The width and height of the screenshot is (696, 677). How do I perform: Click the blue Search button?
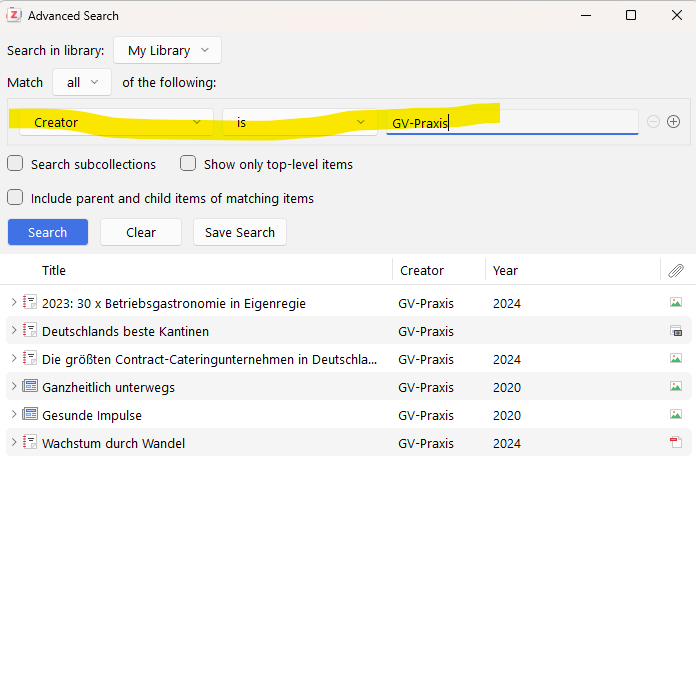[48, 232]
